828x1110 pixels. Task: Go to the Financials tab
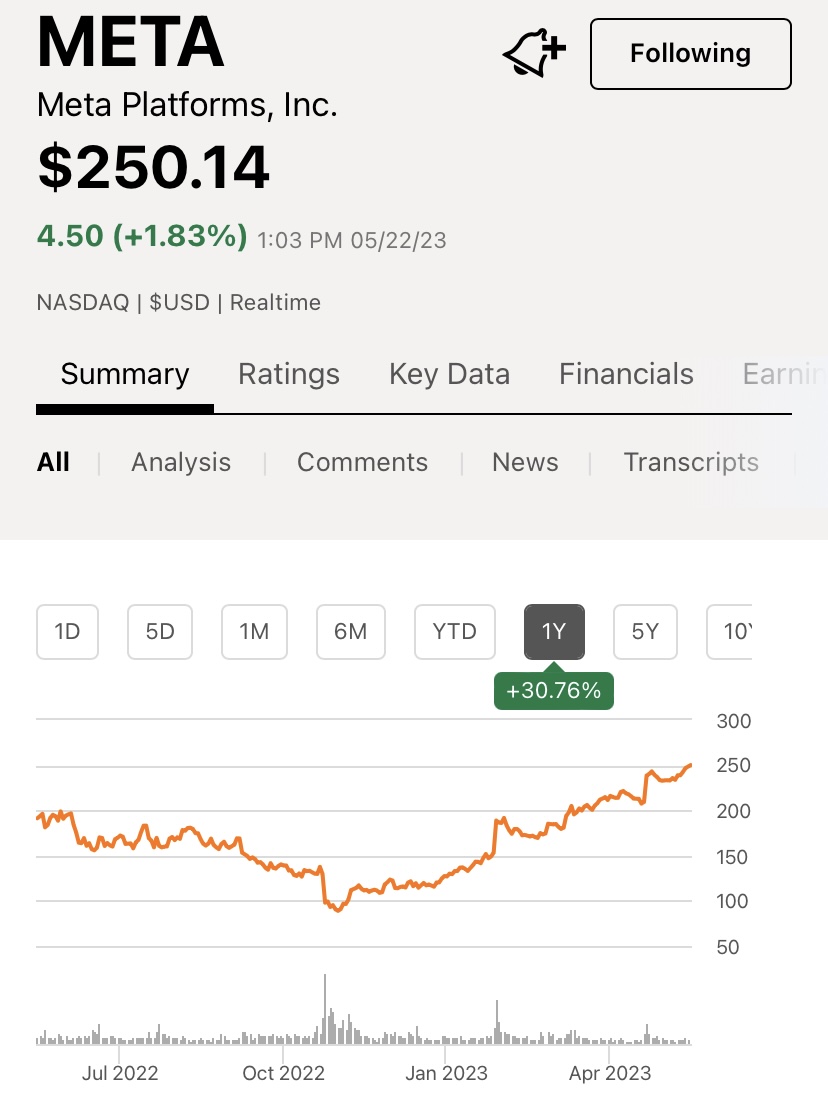point(626,375)
